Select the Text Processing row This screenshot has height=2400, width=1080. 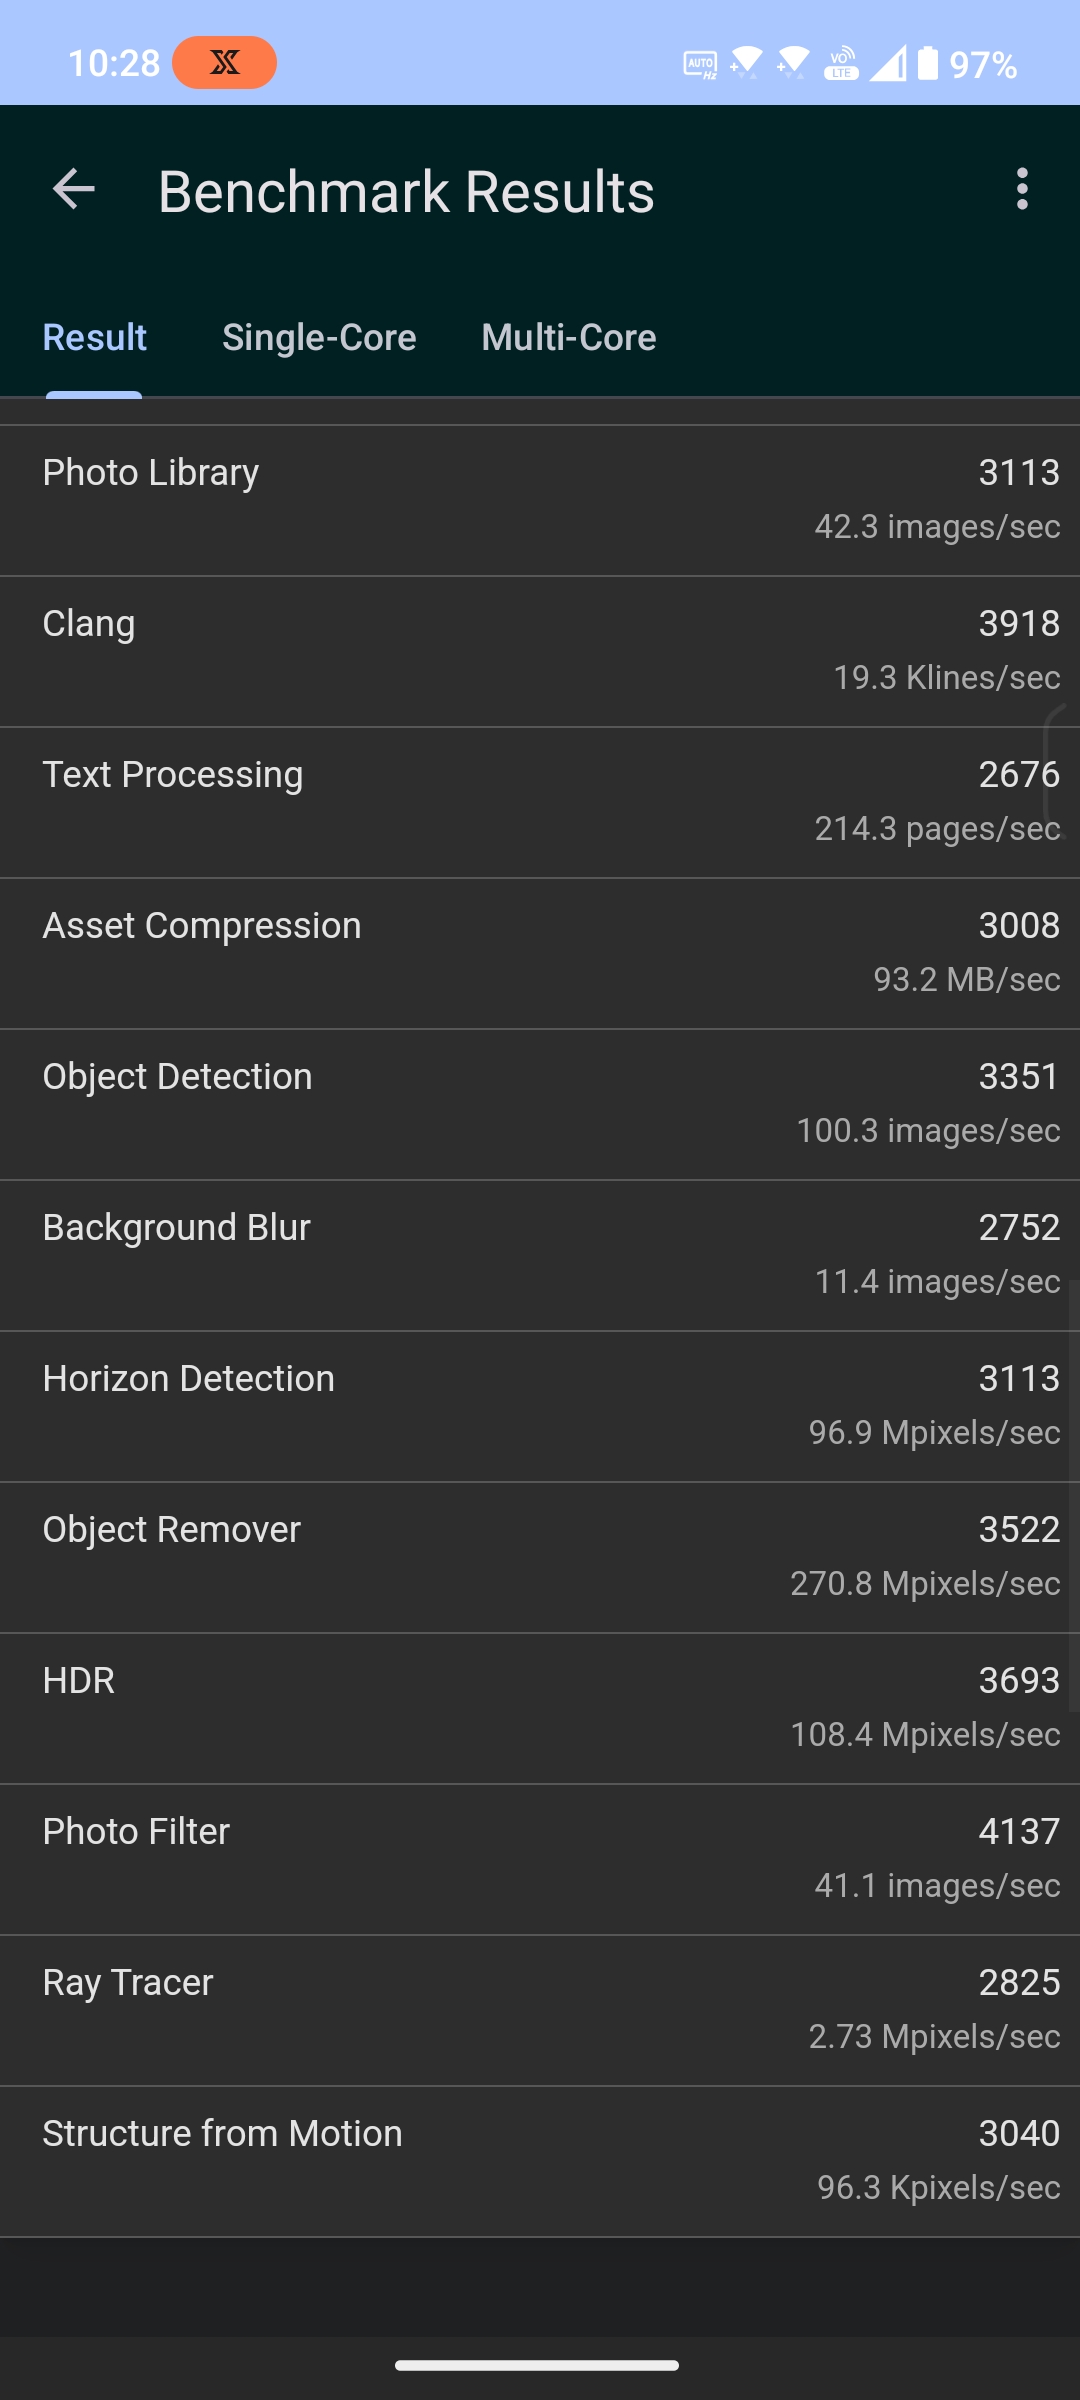coord(540,803)
